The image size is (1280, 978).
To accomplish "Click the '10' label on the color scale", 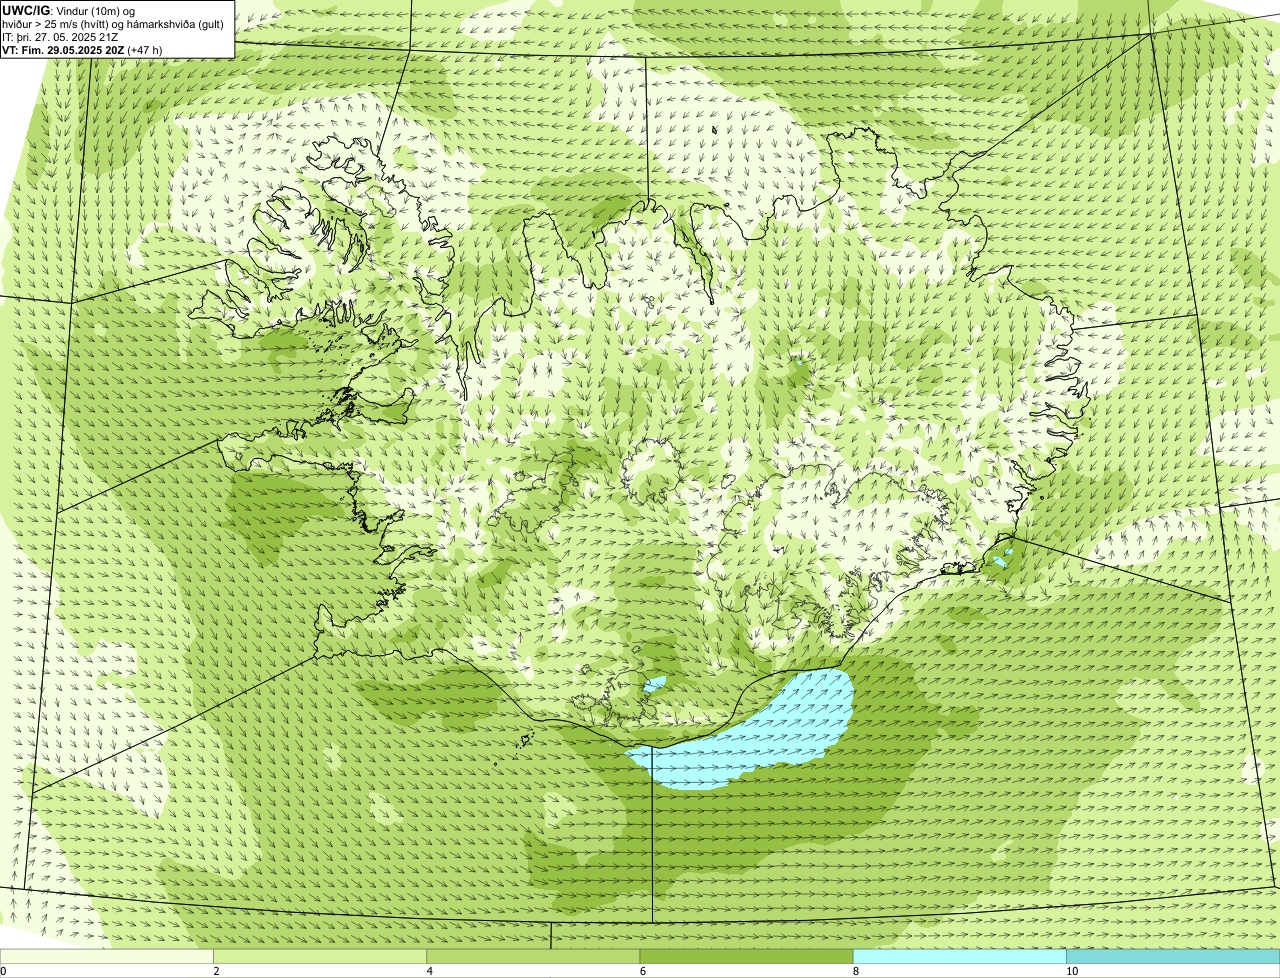I will (1072, 971).
